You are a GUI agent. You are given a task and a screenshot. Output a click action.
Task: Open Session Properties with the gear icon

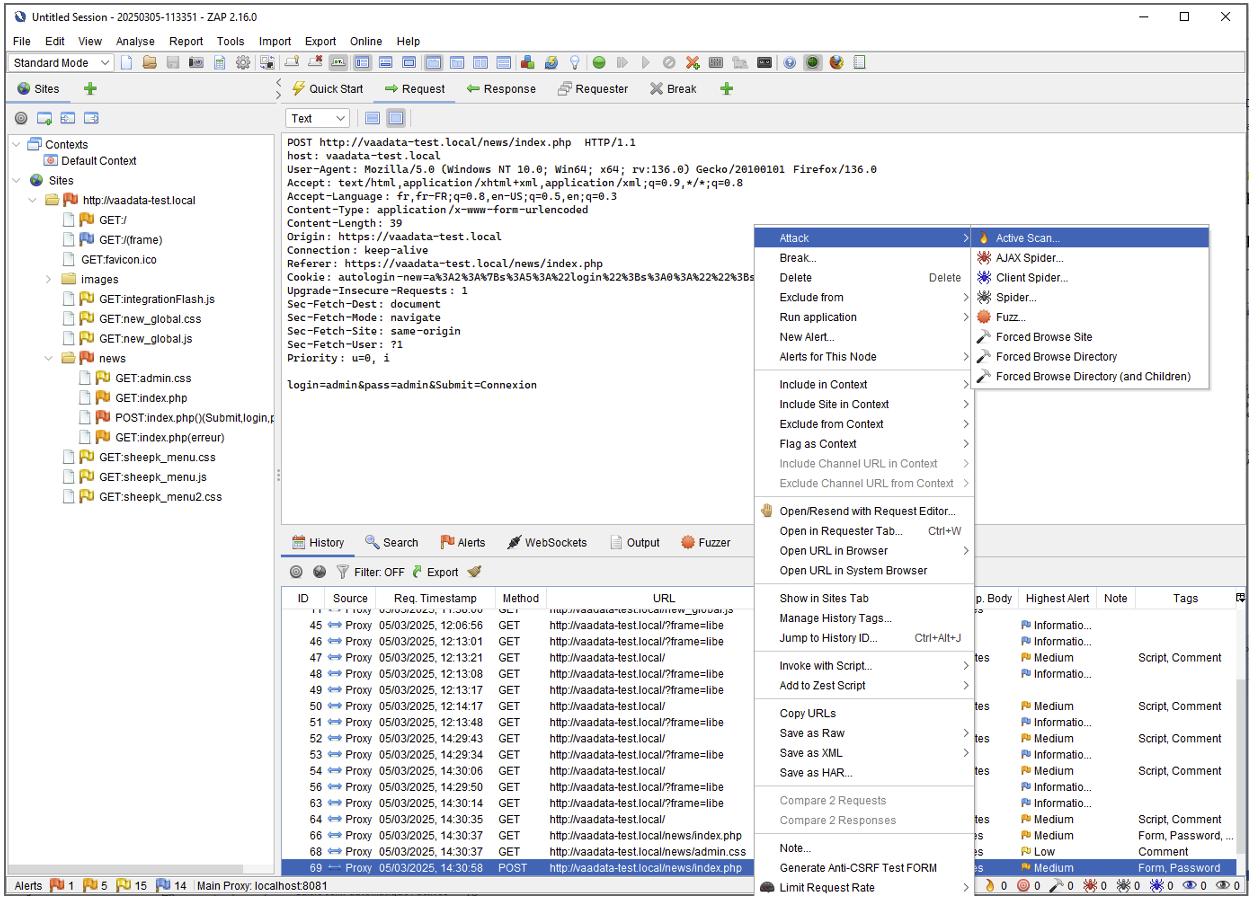tap(243, 62)
